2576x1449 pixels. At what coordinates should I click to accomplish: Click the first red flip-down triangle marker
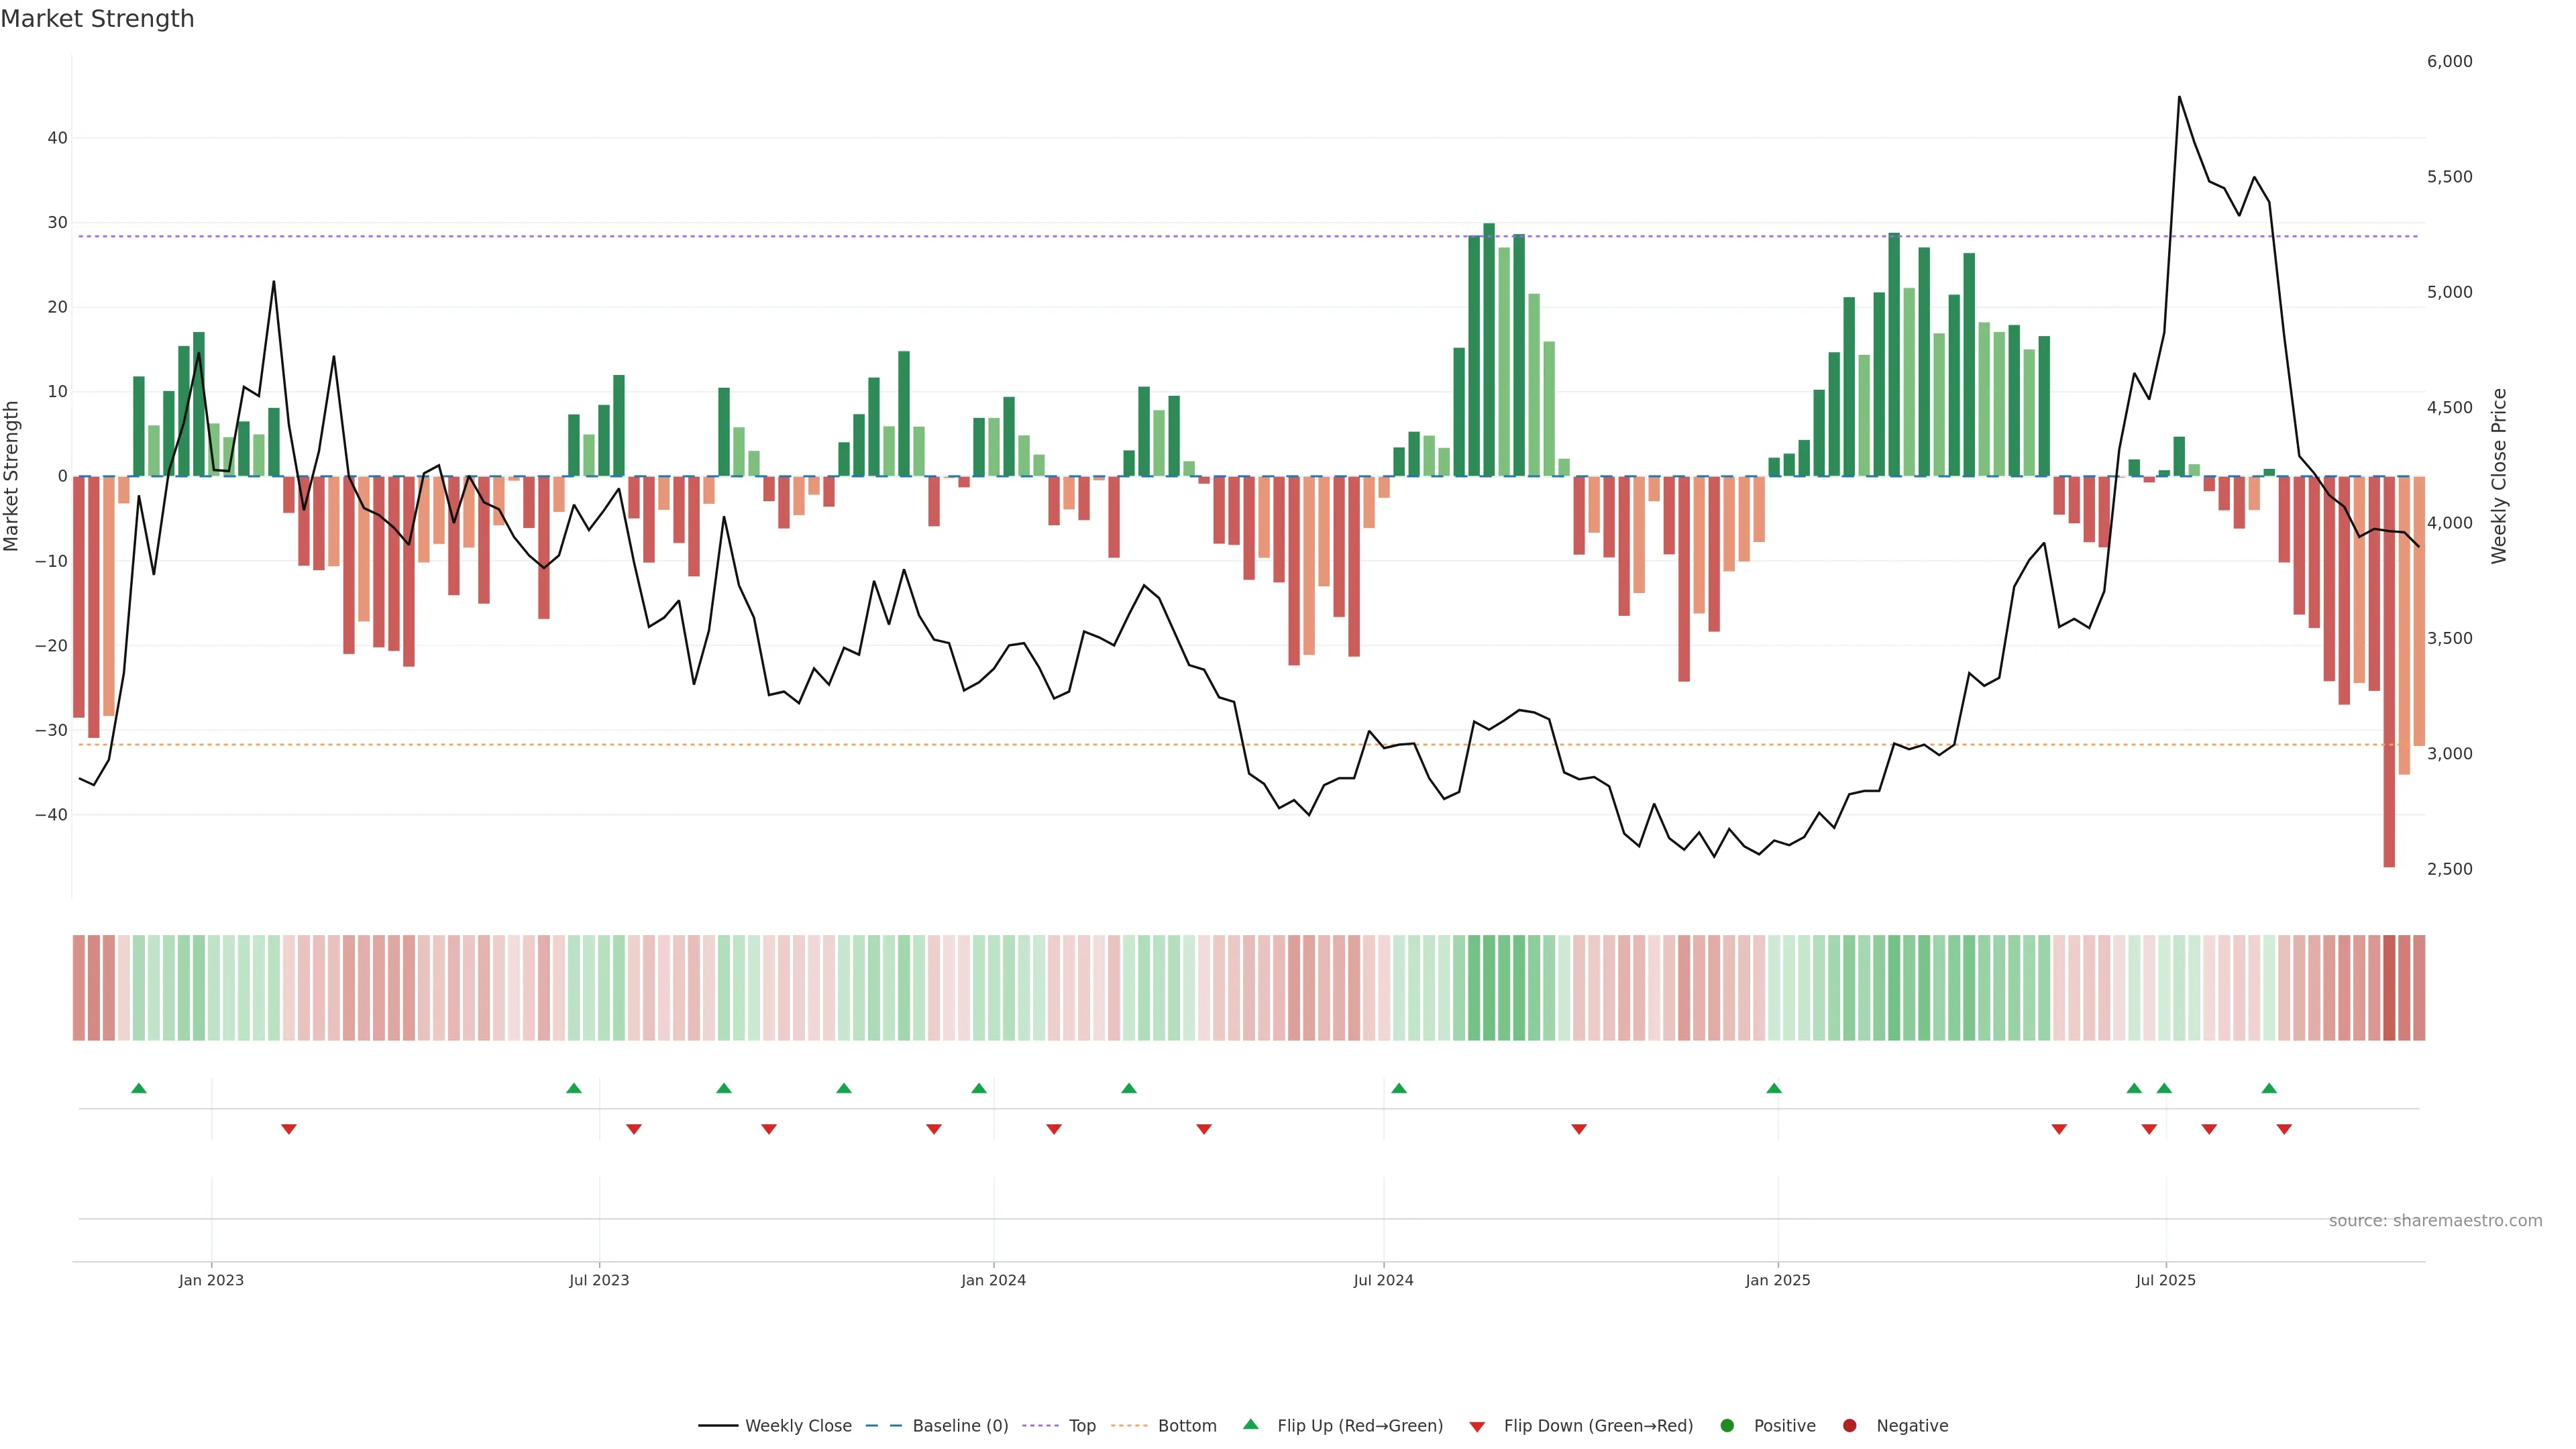coord(289,1129)
